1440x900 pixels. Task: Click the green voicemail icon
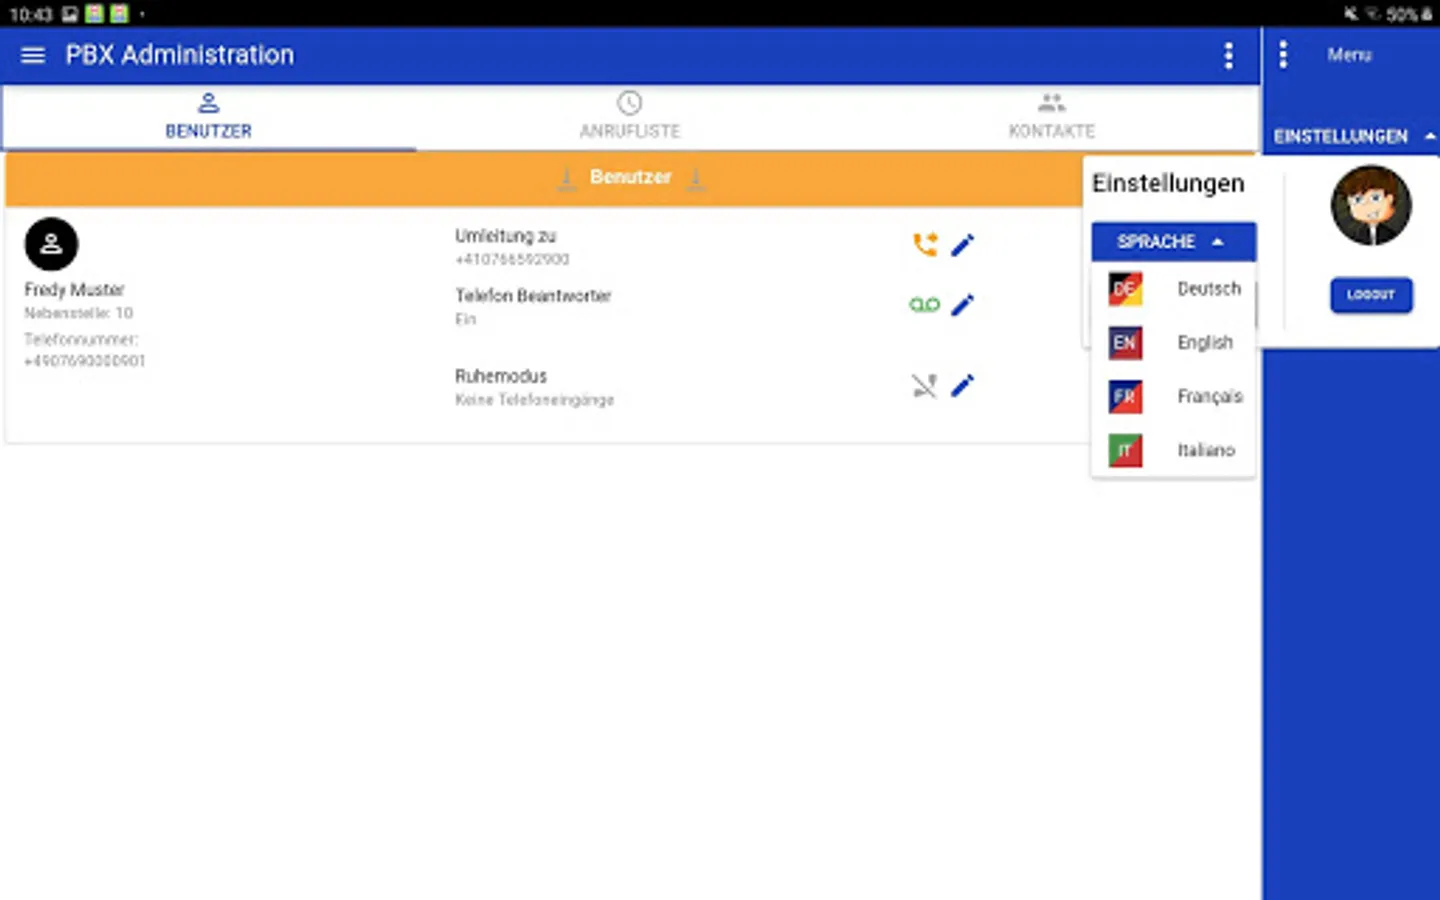(x=925, y=305)
